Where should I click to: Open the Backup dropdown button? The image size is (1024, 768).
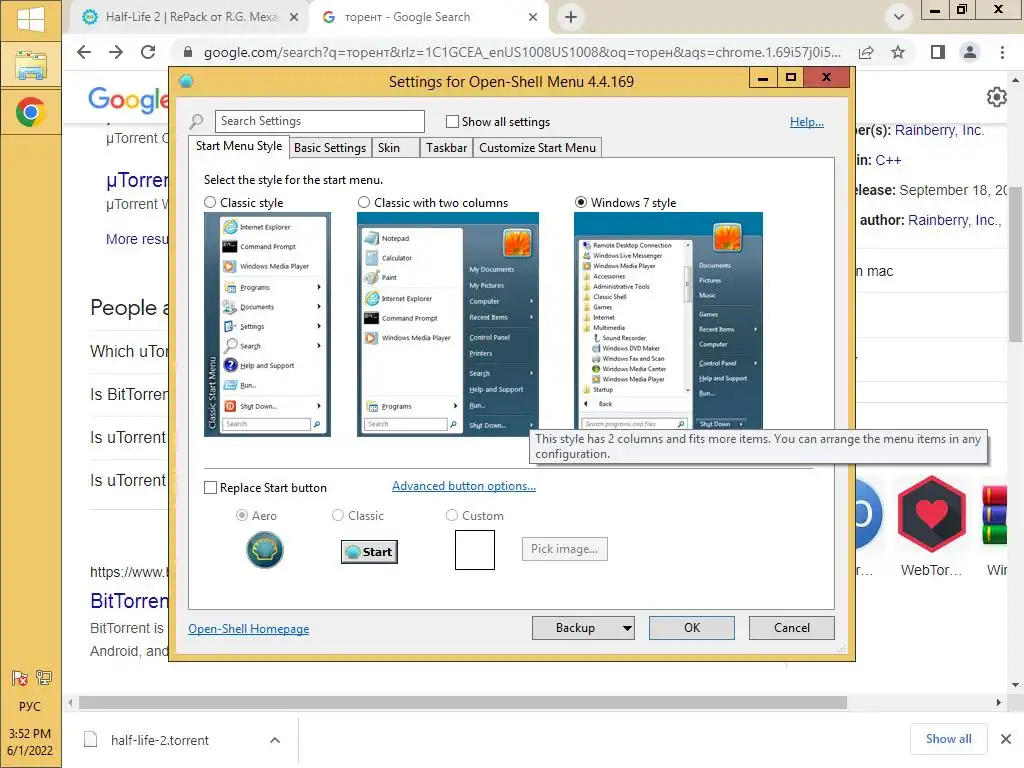[x=583, y=628]
